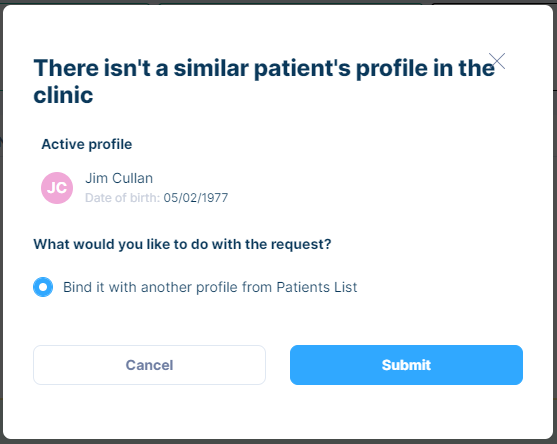This screenshot has height=444, width=557.
Task: Click the 'Patients List' words in the radio option
Action: click(317, 287)
